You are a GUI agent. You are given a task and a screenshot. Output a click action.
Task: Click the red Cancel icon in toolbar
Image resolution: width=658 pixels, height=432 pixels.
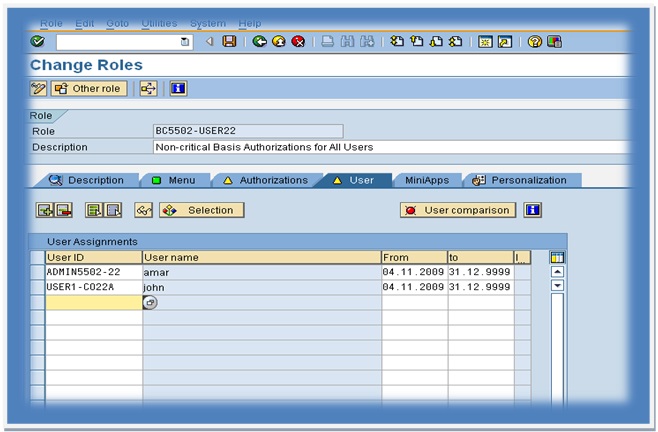coord(298,42)
